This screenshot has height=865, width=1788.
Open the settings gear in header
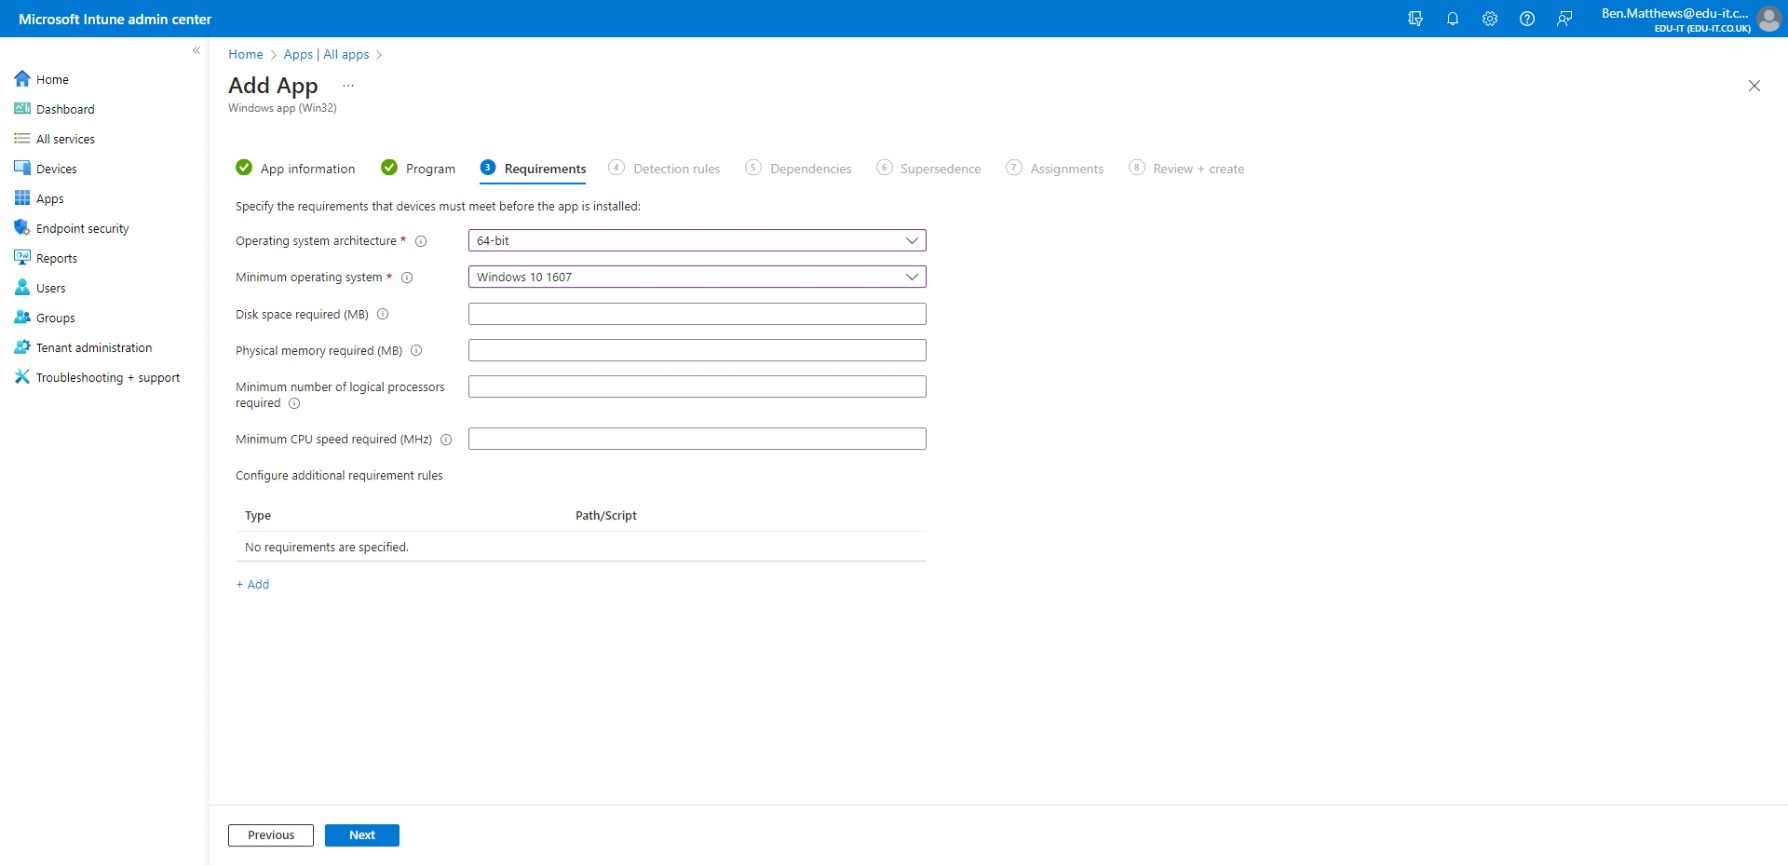(1489, 19)
